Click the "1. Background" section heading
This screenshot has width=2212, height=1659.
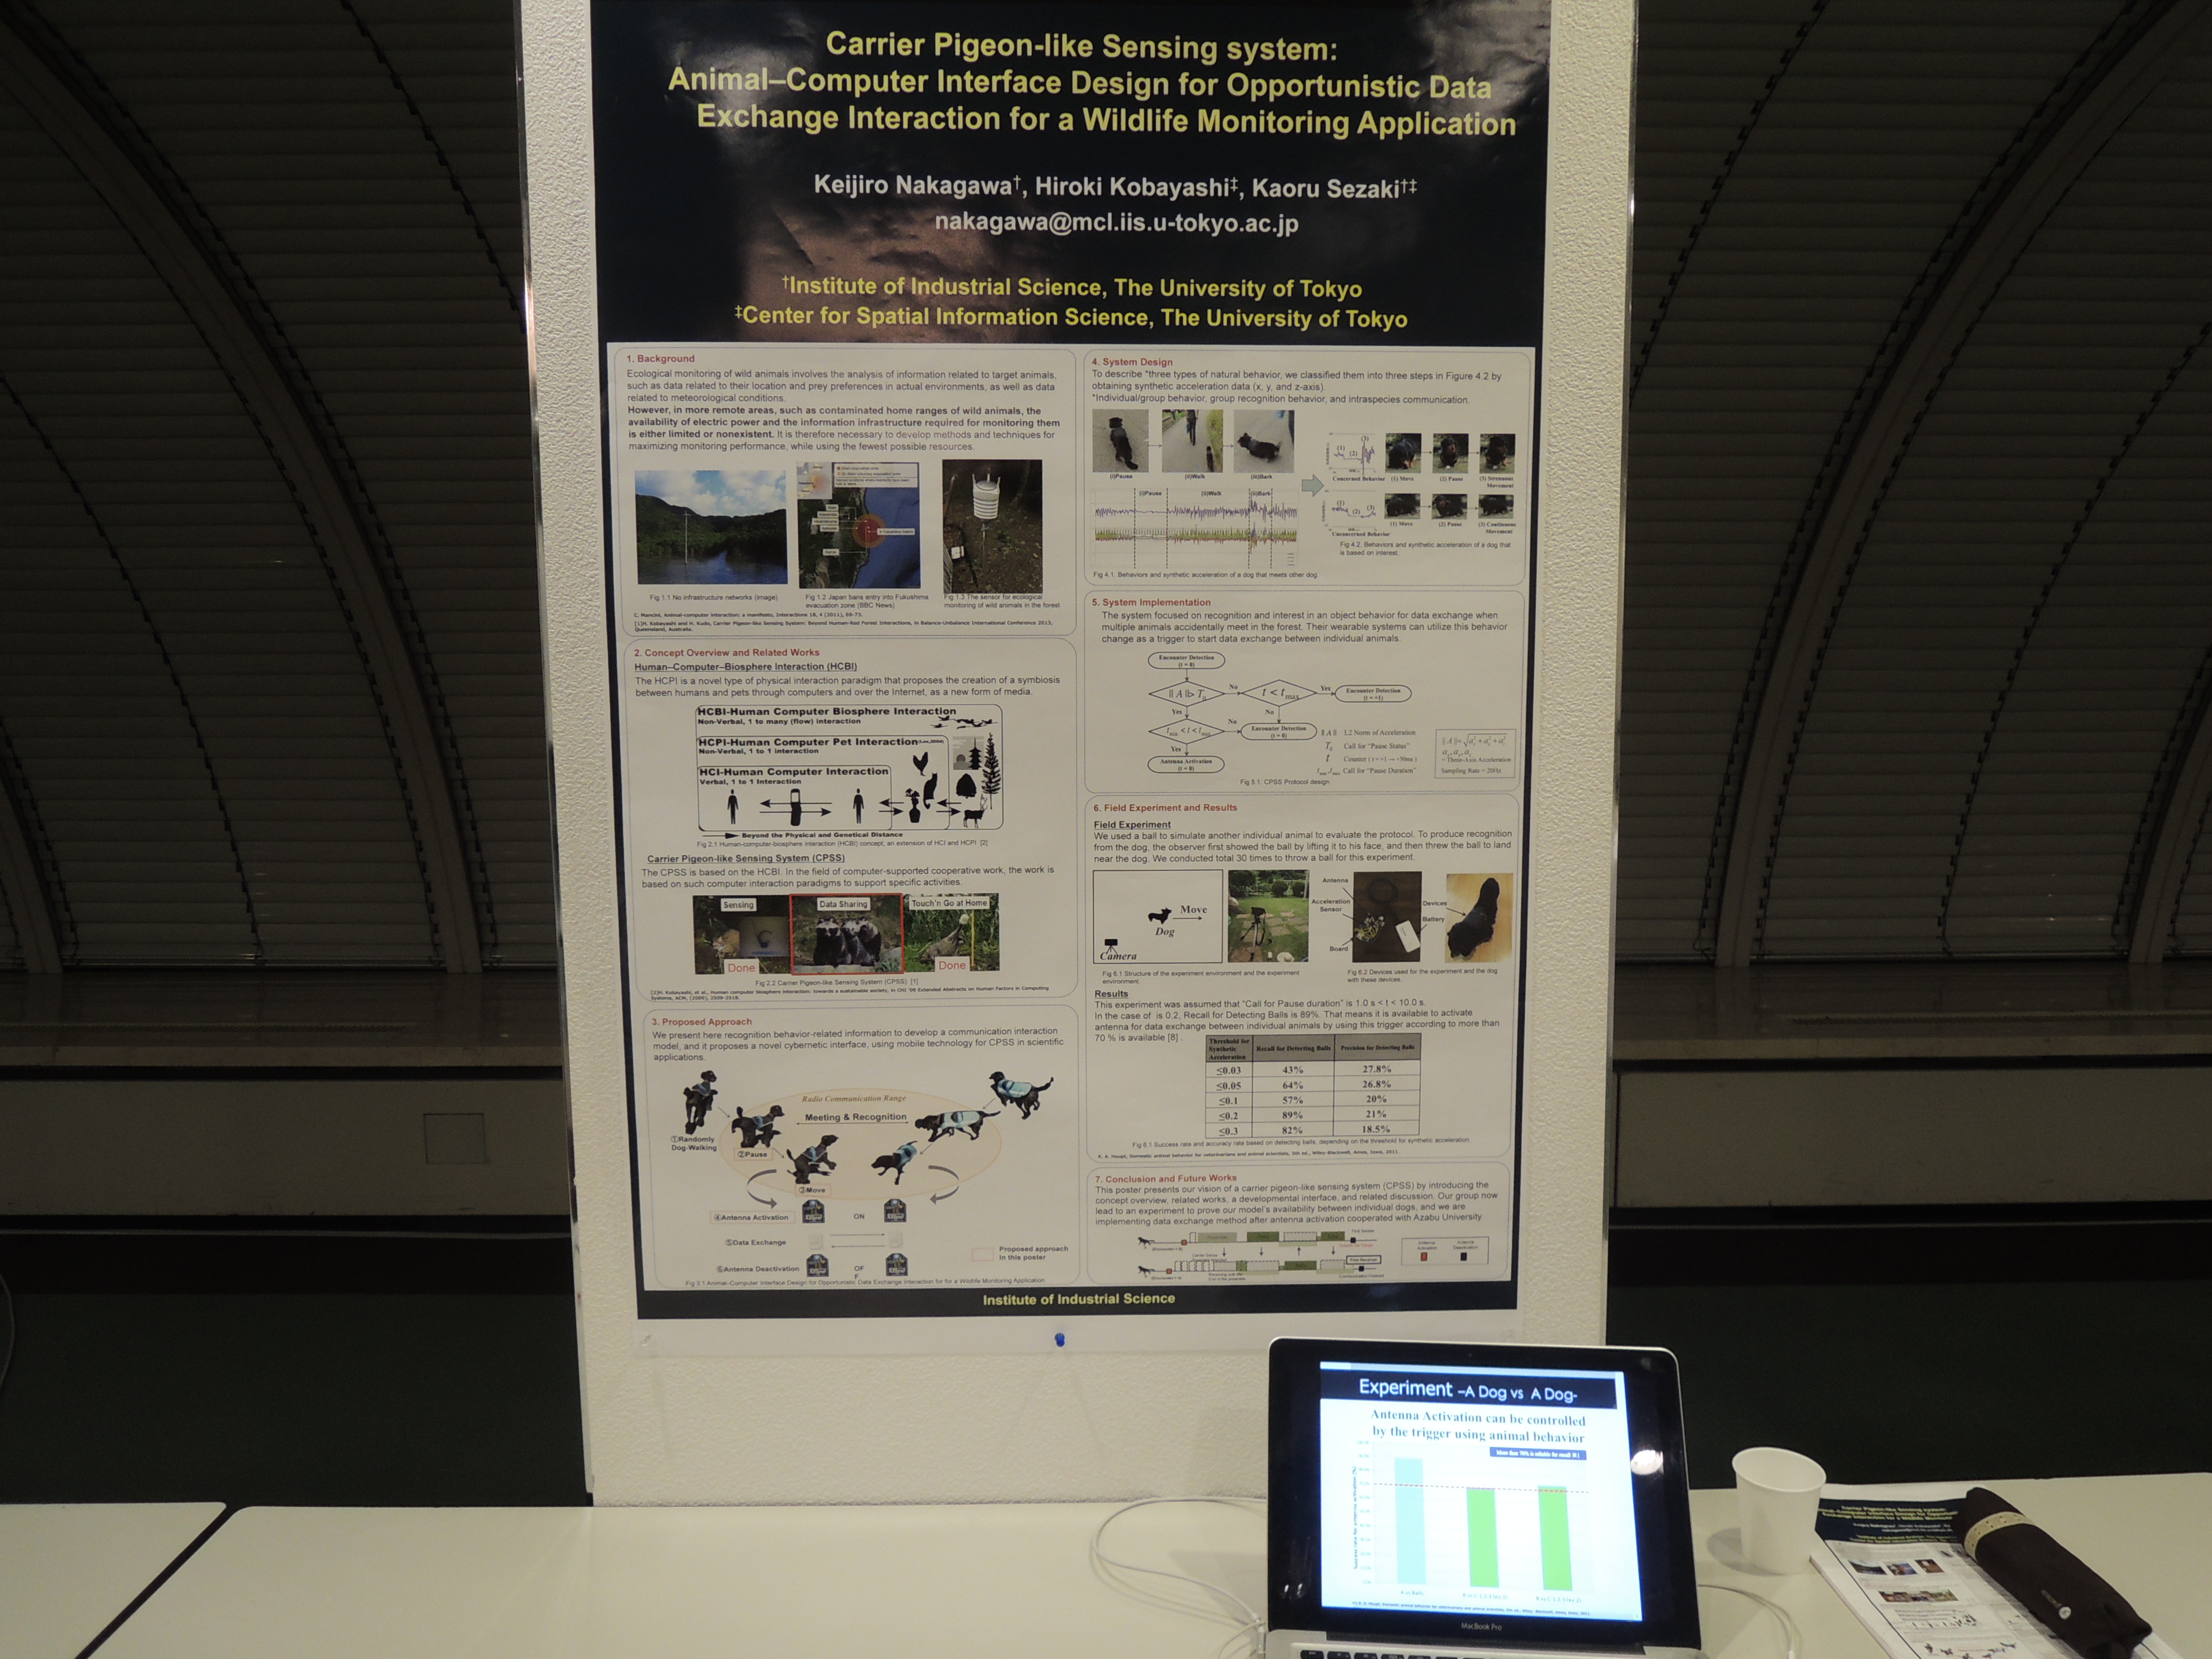coord(660,358)
